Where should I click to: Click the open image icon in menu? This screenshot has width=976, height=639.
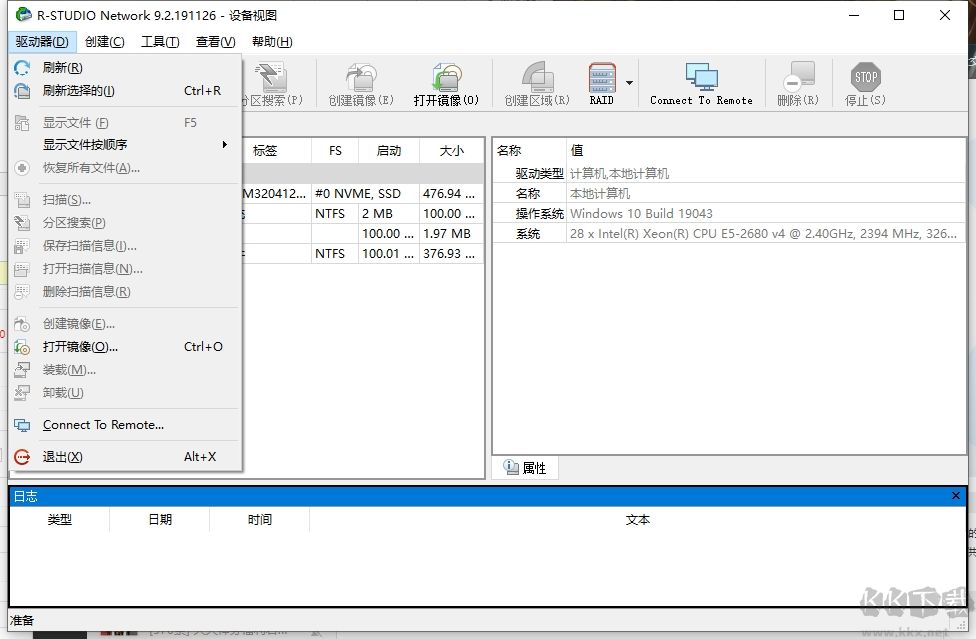[22, 347]
